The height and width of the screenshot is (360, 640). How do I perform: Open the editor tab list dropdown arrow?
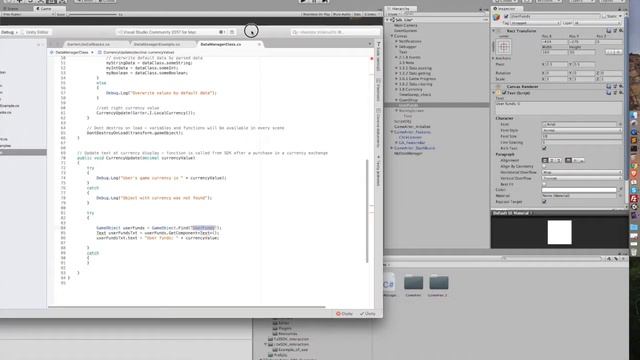pos(370,44)
